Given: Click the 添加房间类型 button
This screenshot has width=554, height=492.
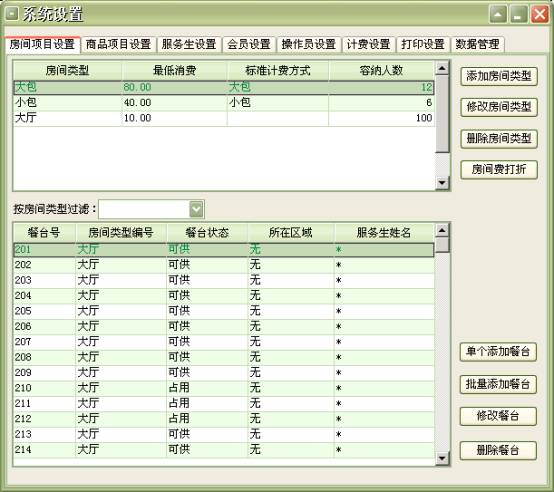Looking at the screenshot, I should pyautogui.click(x=499, y=76).
